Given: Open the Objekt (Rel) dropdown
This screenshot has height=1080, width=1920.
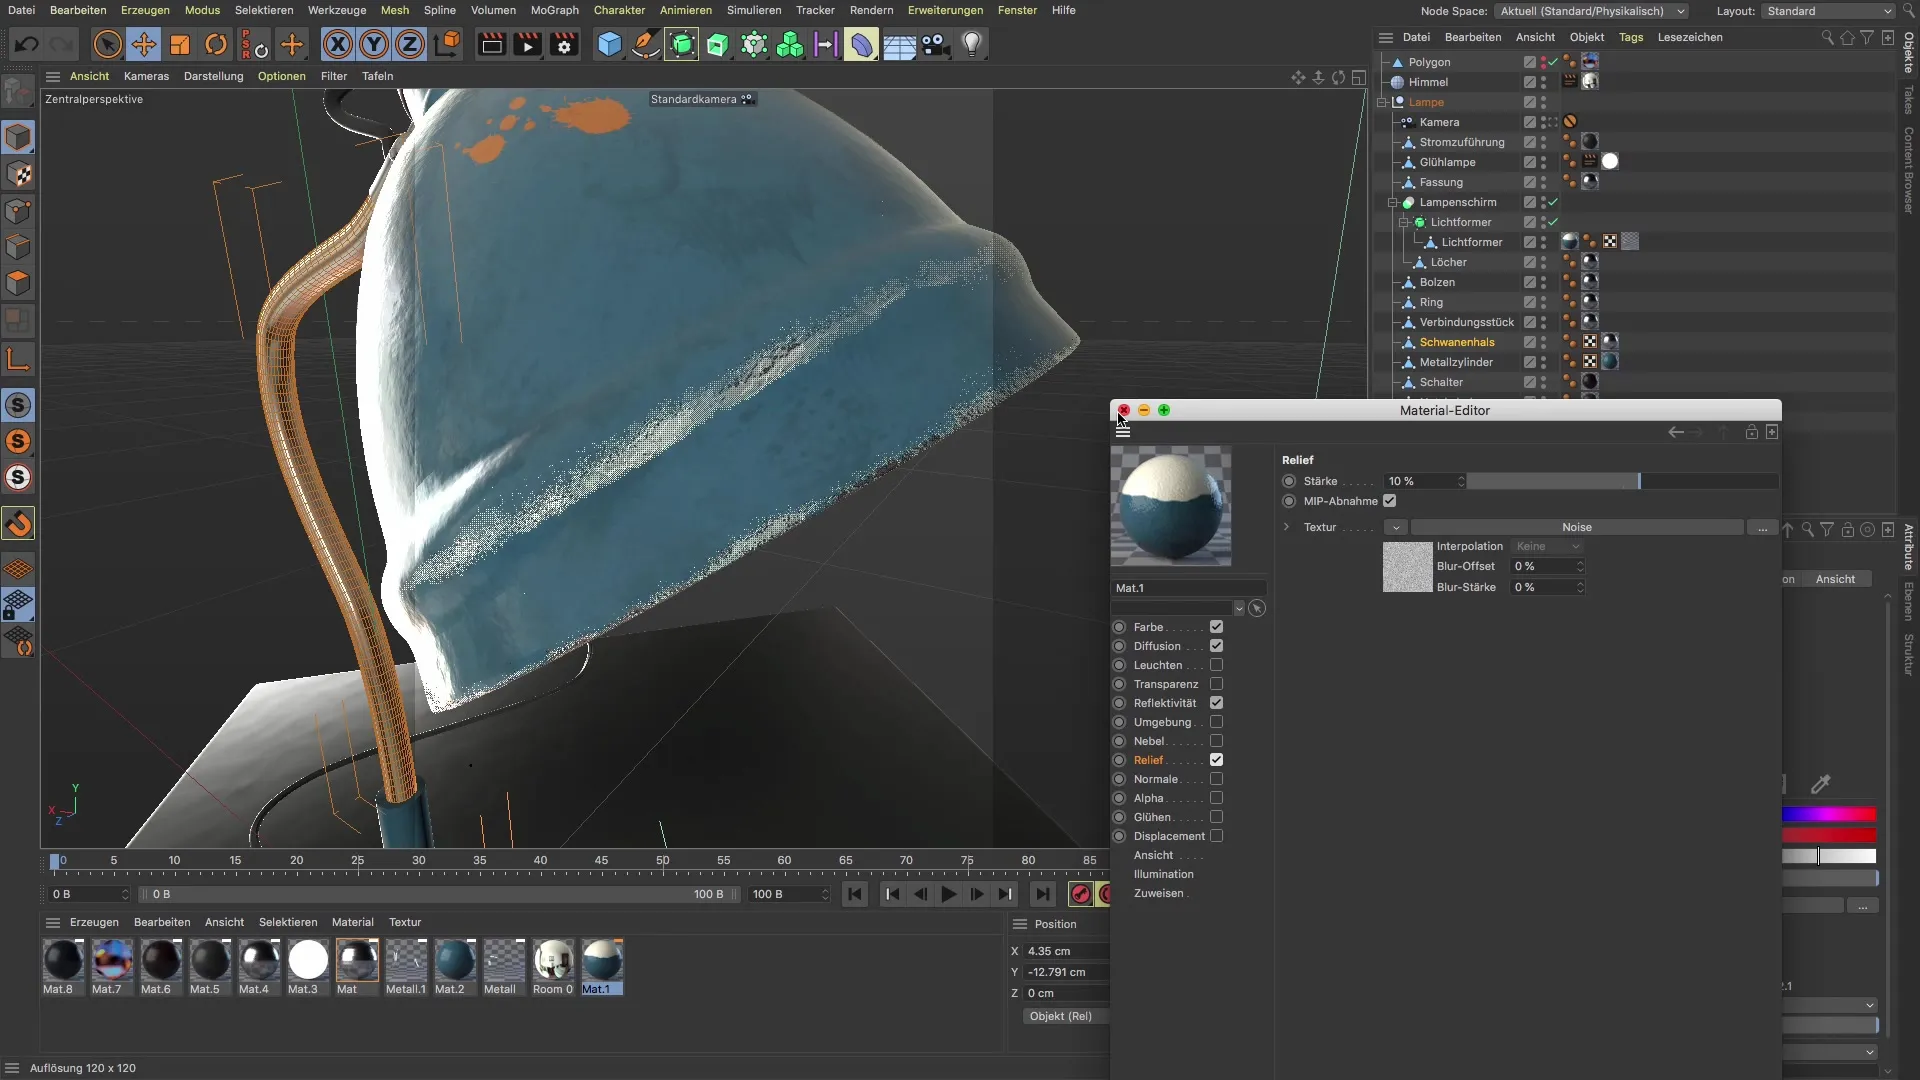Looking at the screenshot, I should tap(1066, 1016).
